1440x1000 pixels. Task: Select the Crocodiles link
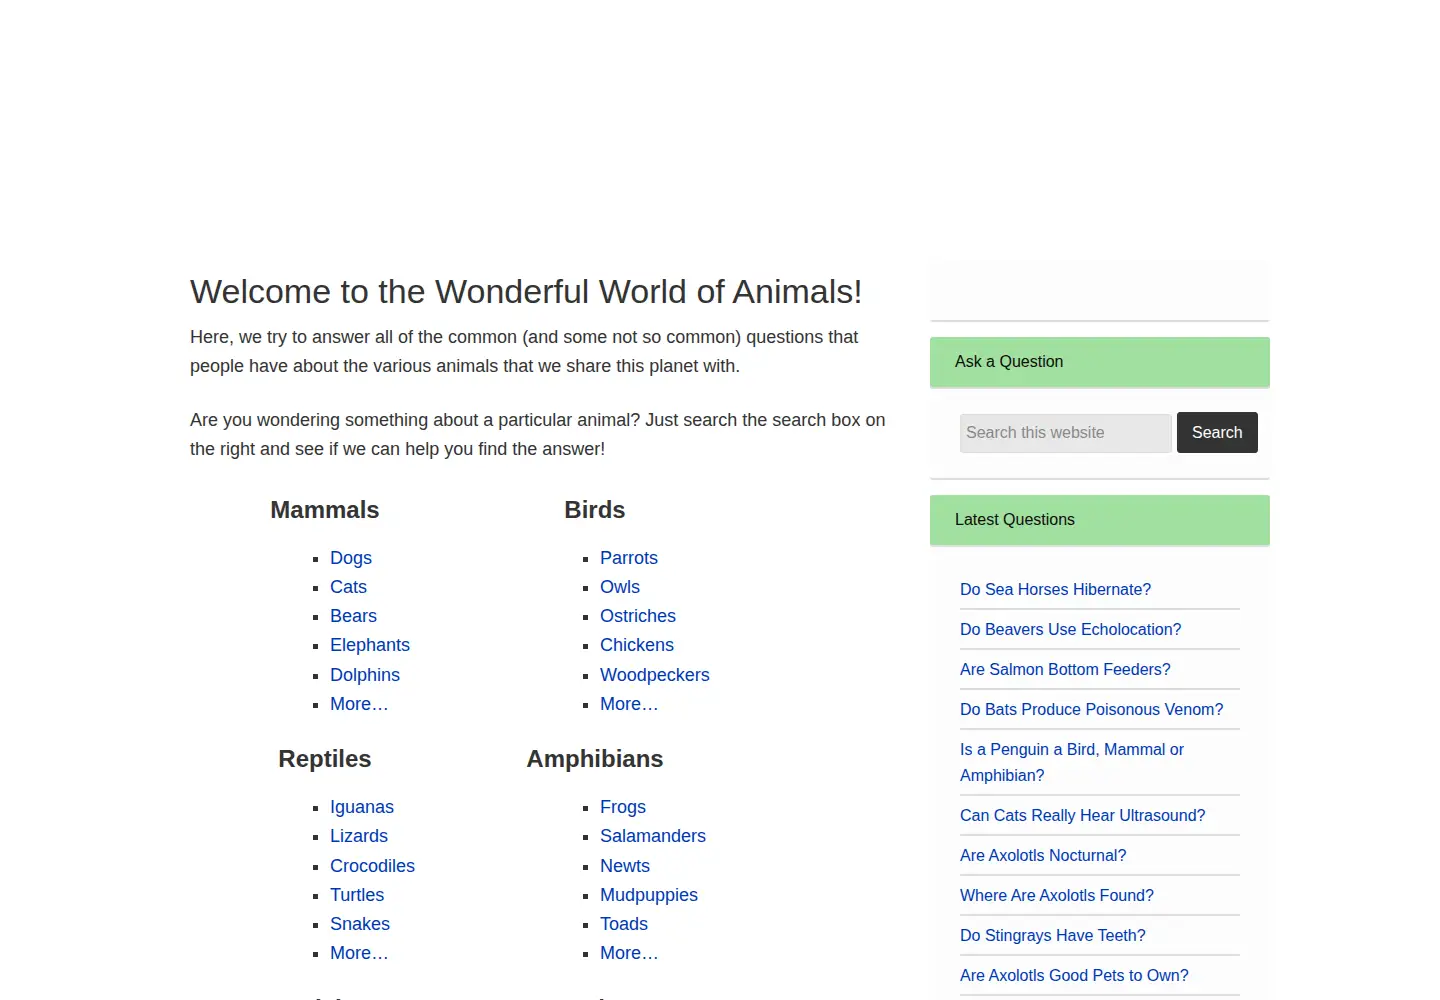click(372, 866)
